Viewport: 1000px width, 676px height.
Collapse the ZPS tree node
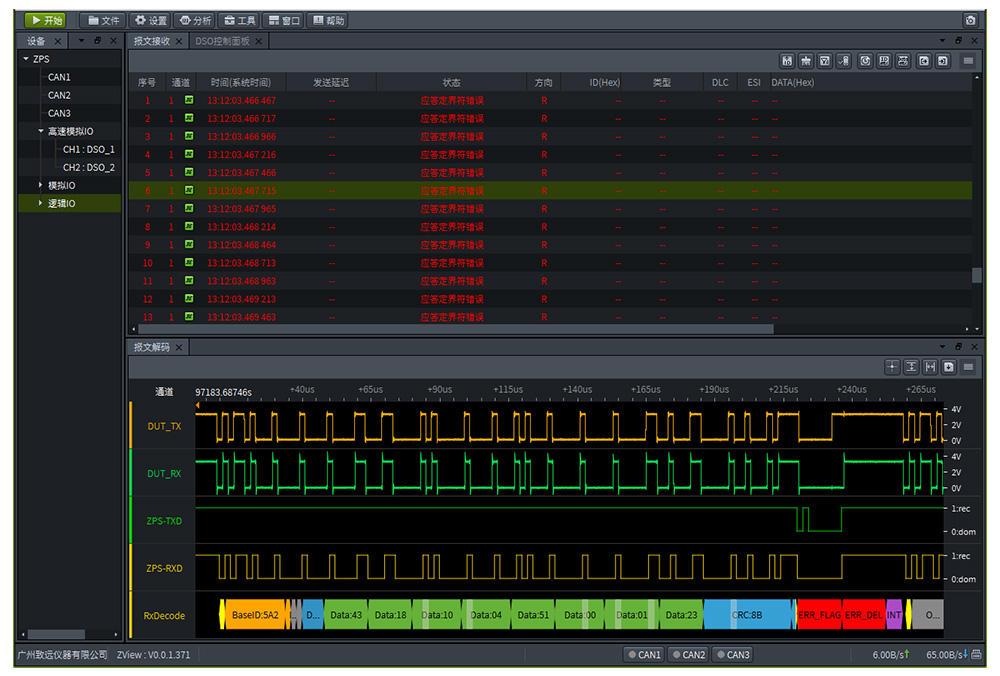click(x=26, y=59)
